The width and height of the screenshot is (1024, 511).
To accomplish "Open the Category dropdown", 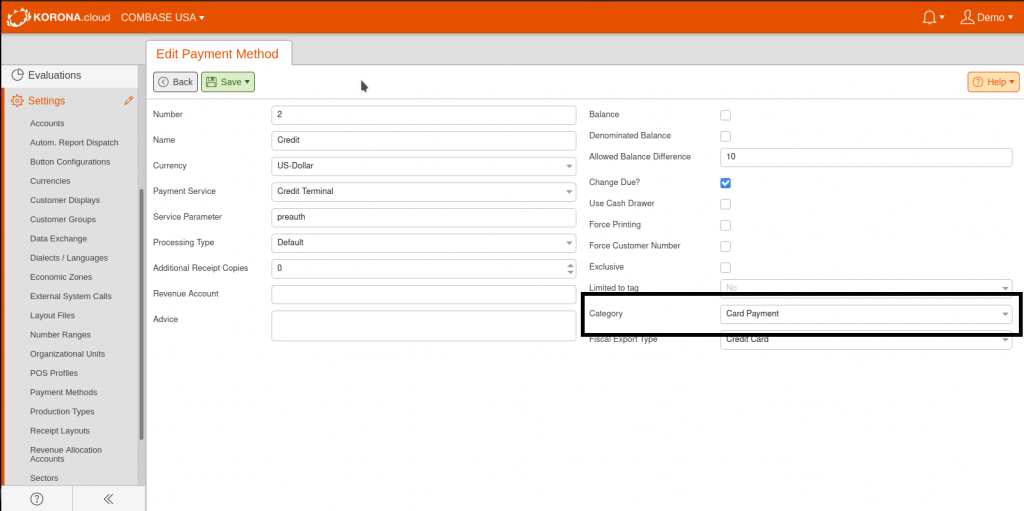I will pos(866,314).
